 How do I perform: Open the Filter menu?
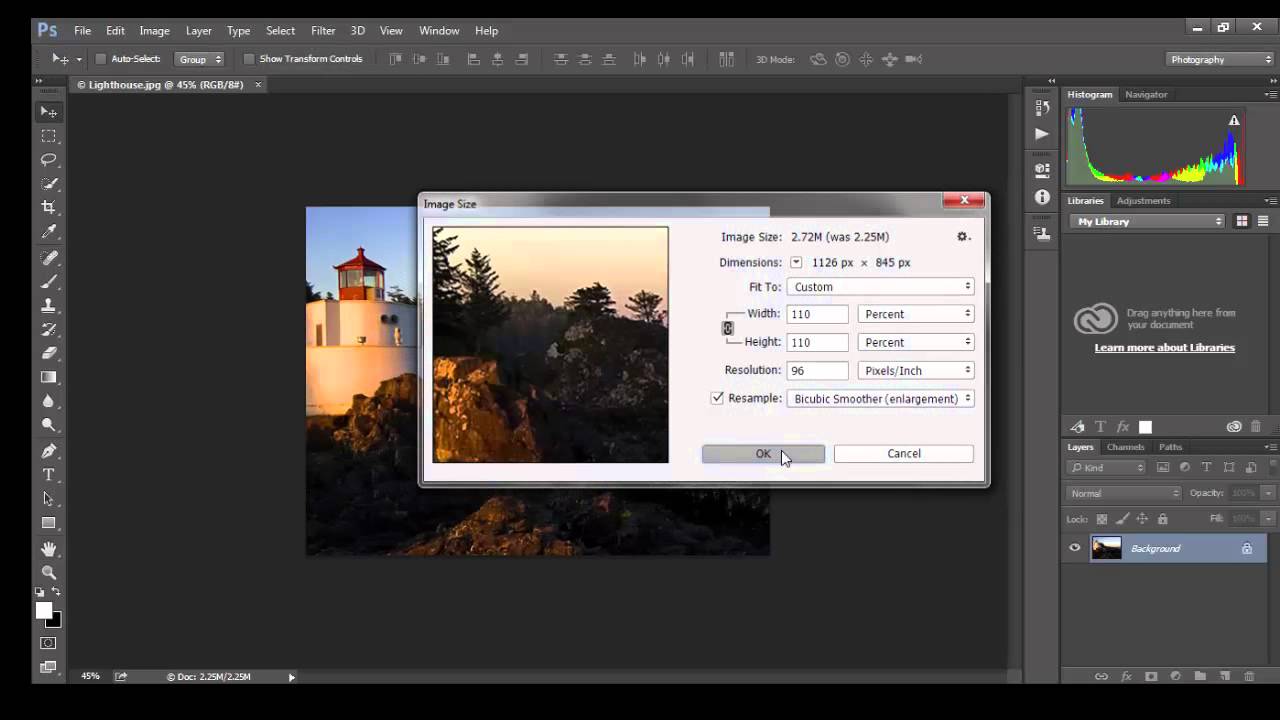(323, 31)
